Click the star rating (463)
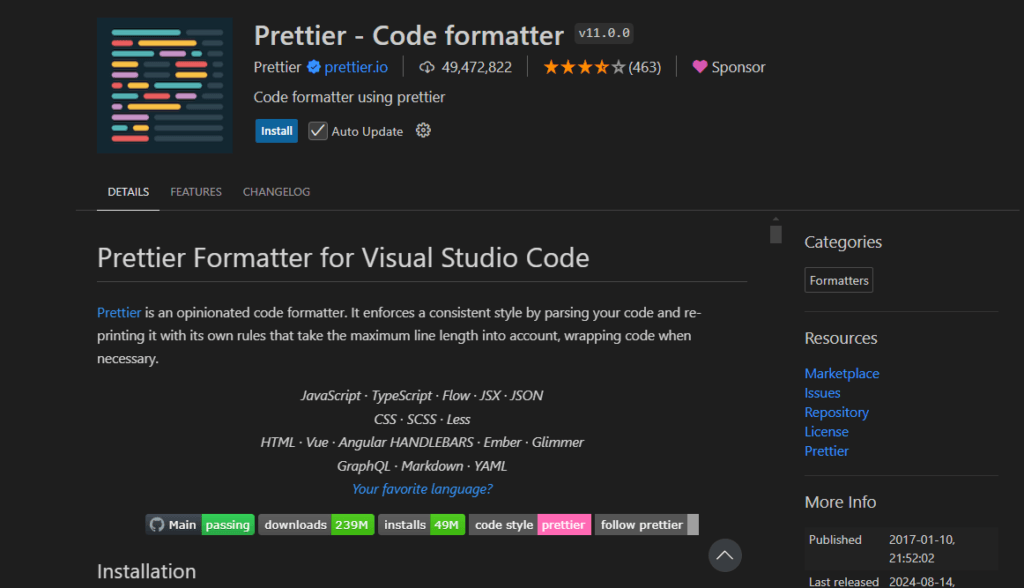The image size is (1024, 588). point(602,67)
